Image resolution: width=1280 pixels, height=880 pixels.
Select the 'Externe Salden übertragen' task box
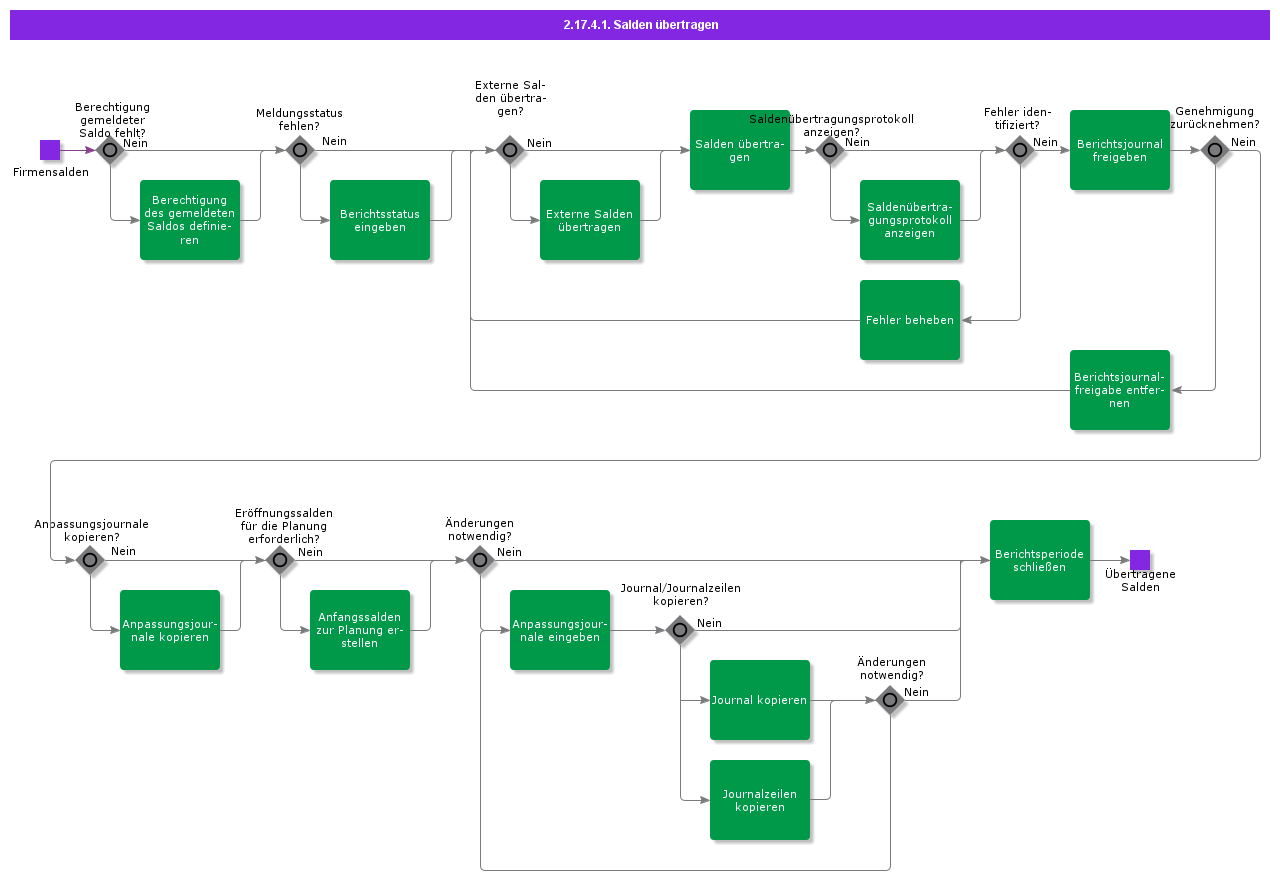coord(590,220)
